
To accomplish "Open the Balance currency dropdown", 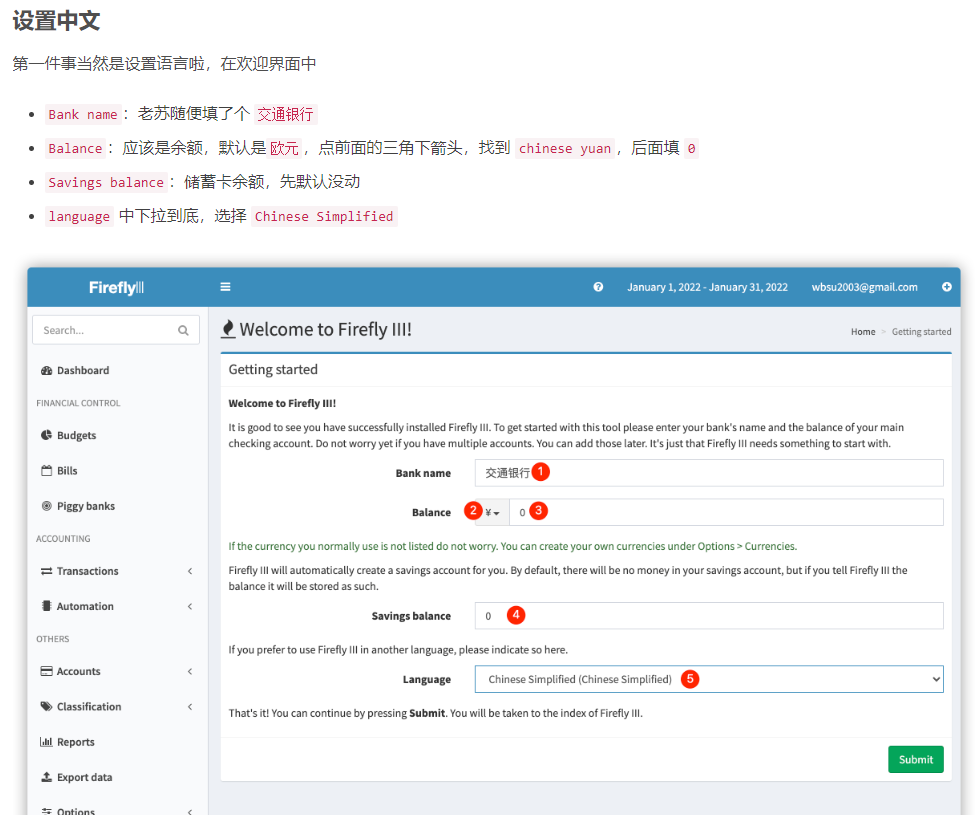I will click(492, 512).
